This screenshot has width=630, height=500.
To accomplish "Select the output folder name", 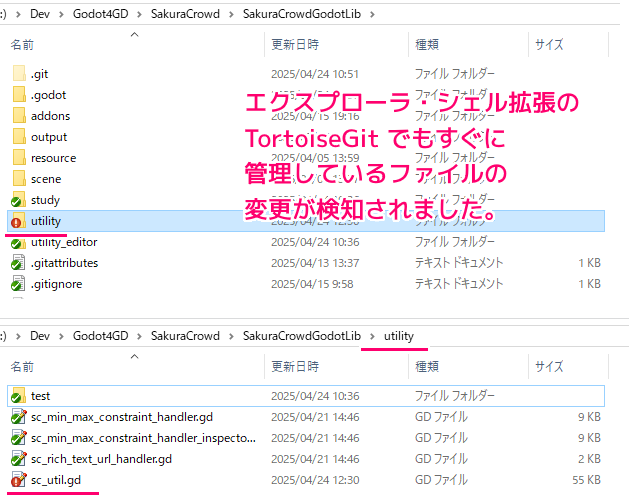I will 49,137.
